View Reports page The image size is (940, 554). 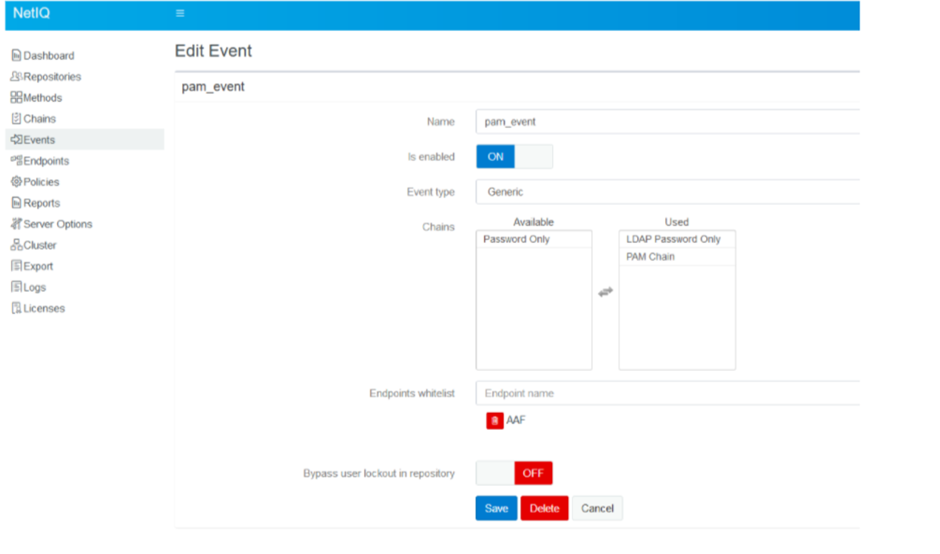(x=41, y=203)
